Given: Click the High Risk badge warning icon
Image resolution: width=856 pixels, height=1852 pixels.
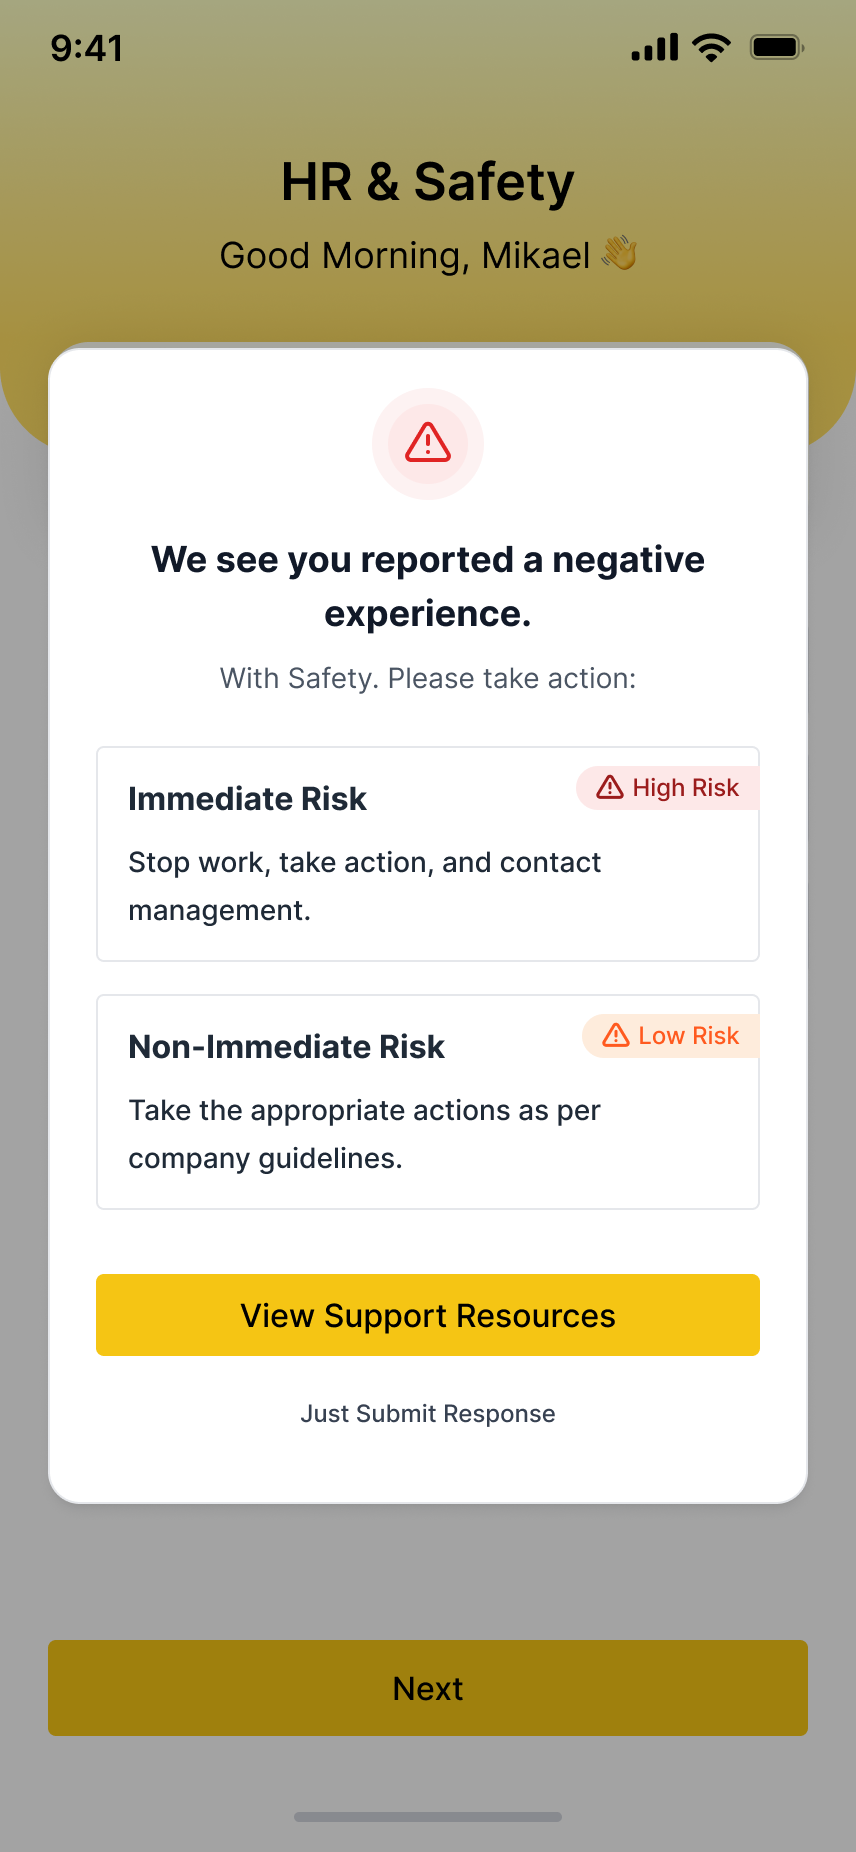Looking at the screenshot, I should (x=610, y=788).
